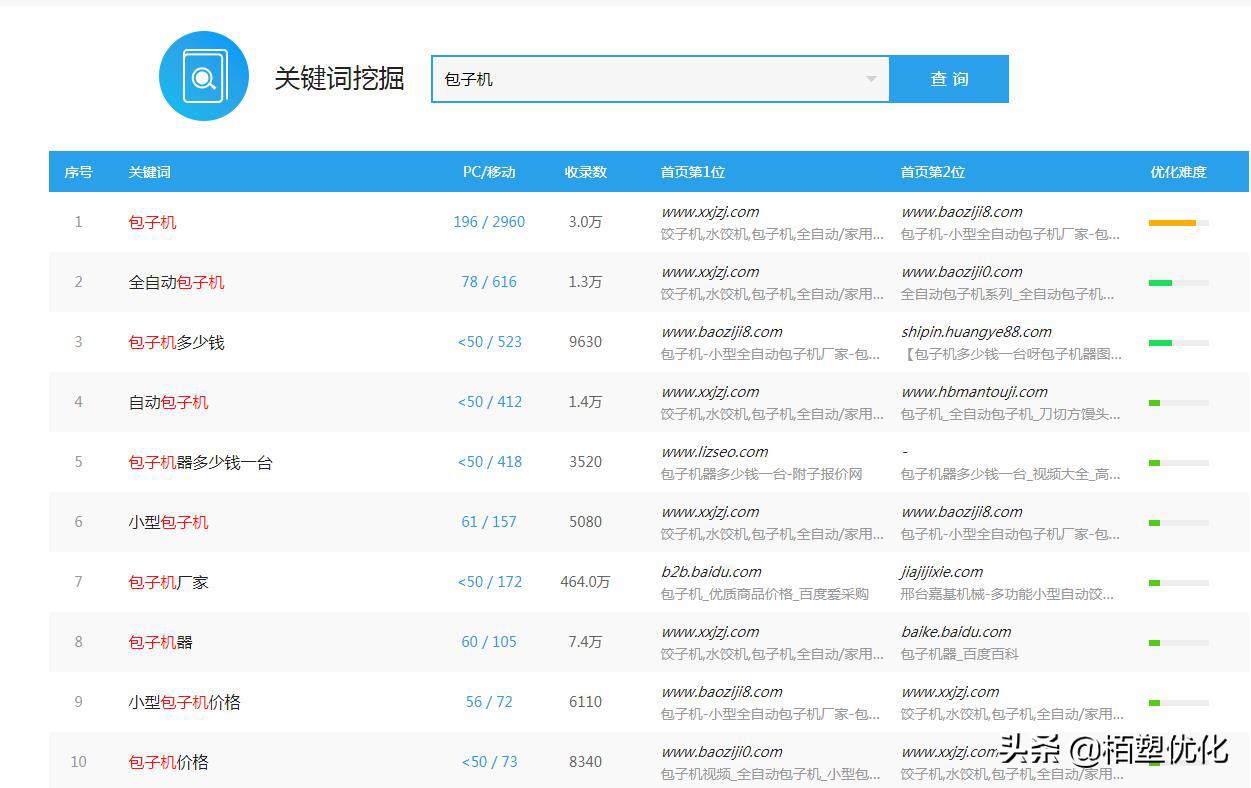Open keyword 包子机厂家 in row 7

pyautogui.click(x=170, y=581)
